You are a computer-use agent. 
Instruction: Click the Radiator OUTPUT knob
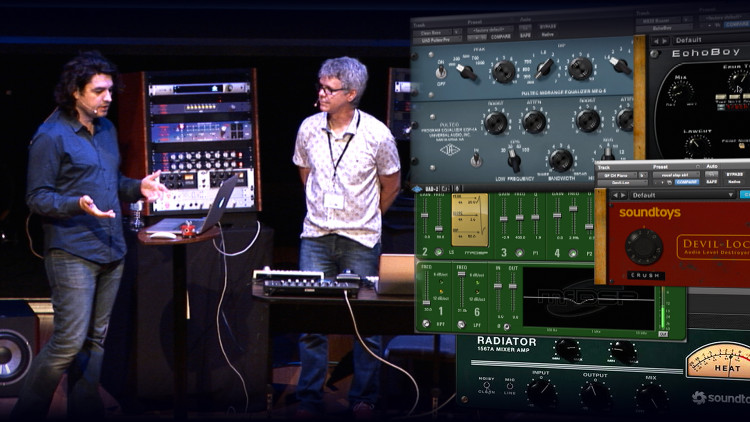pos(596,396)
